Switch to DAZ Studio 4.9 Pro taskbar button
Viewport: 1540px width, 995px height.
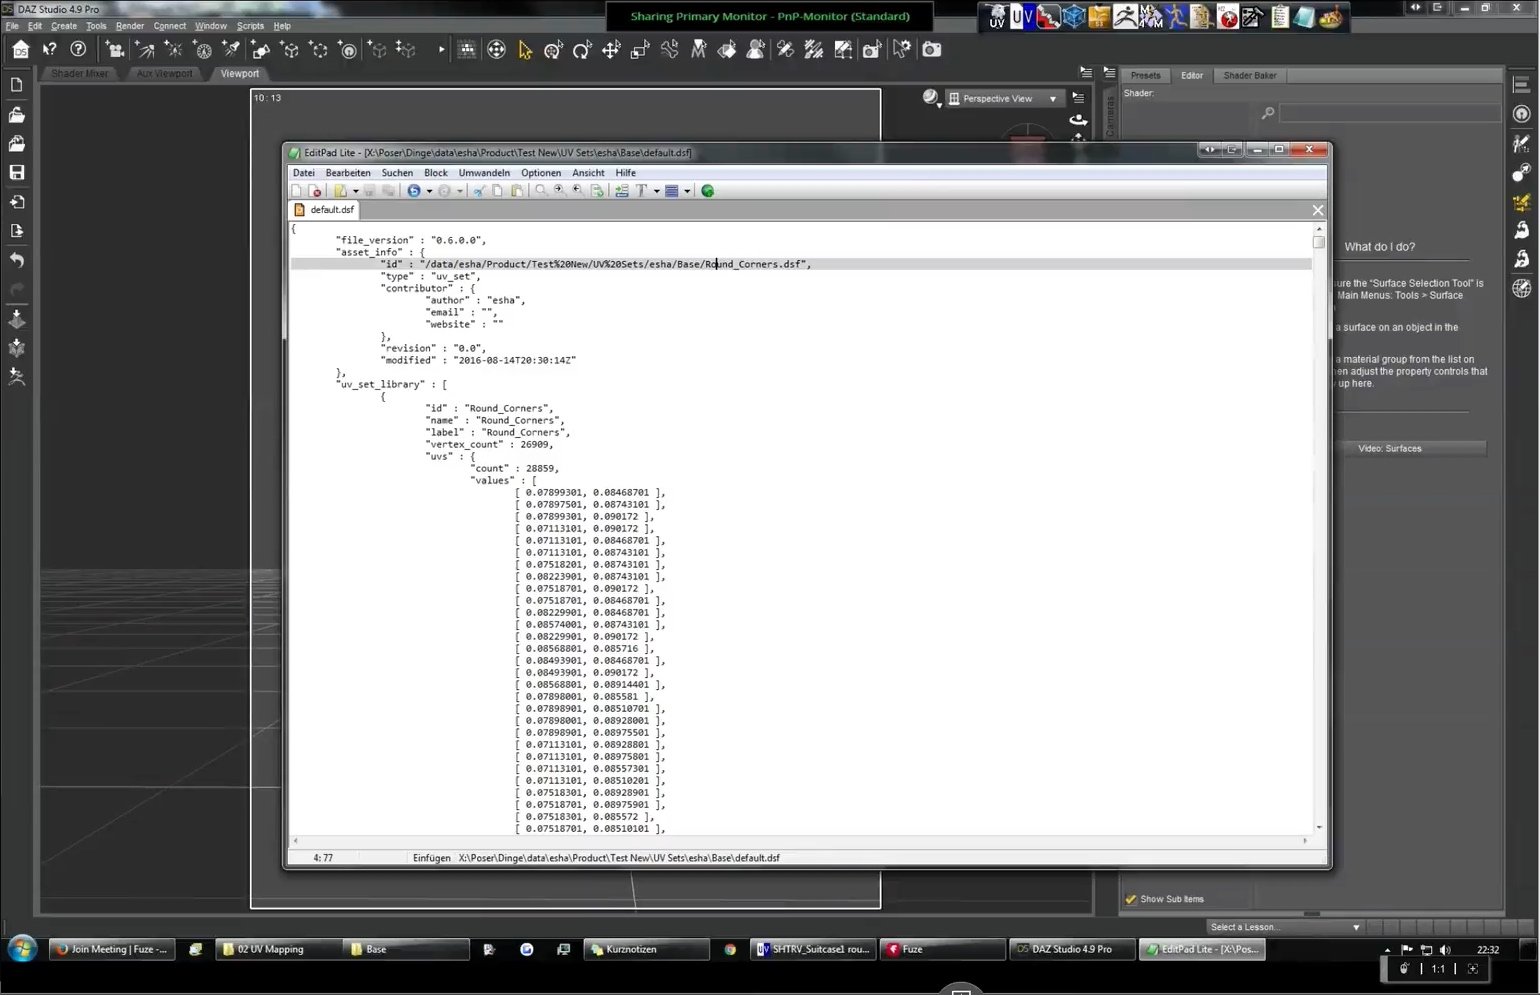tap(1072, 949)
